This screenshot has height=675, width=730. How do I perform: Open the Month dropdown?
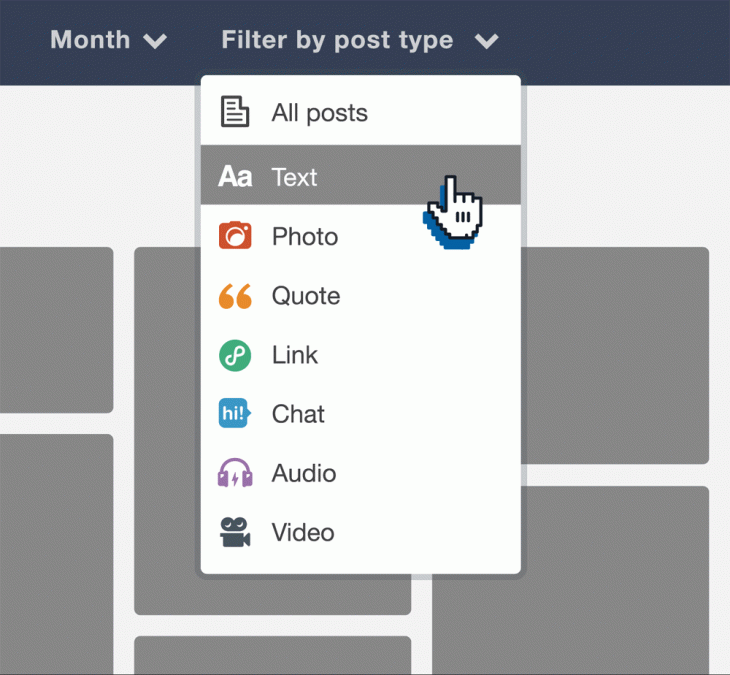pyautogui.click(x=90, y=40)
